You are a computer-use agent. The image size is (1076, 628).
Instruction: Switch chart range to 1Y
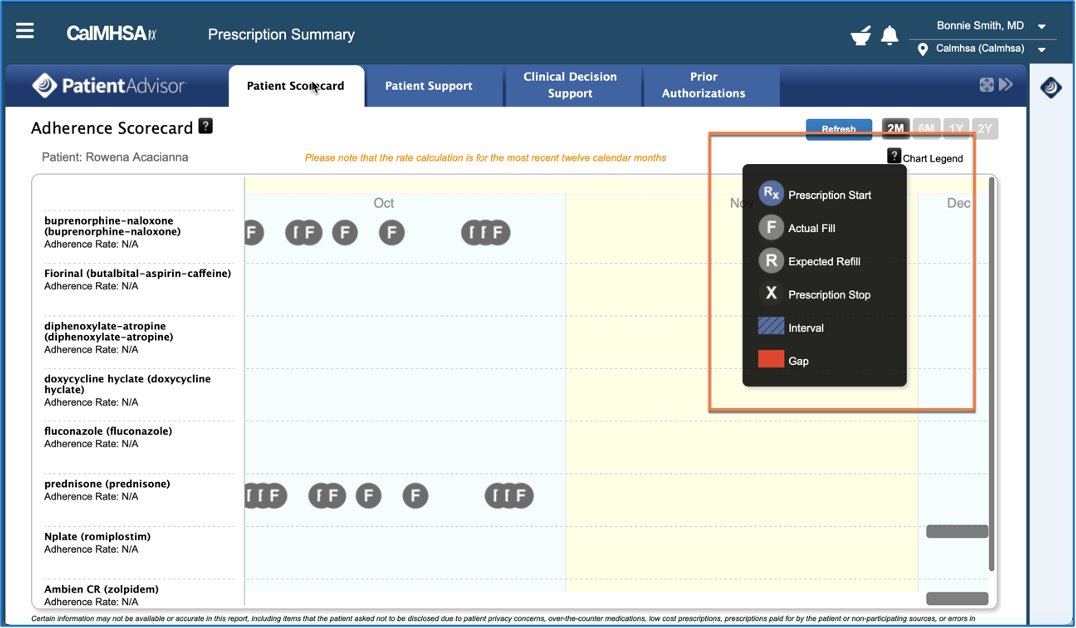coord(956,129)
